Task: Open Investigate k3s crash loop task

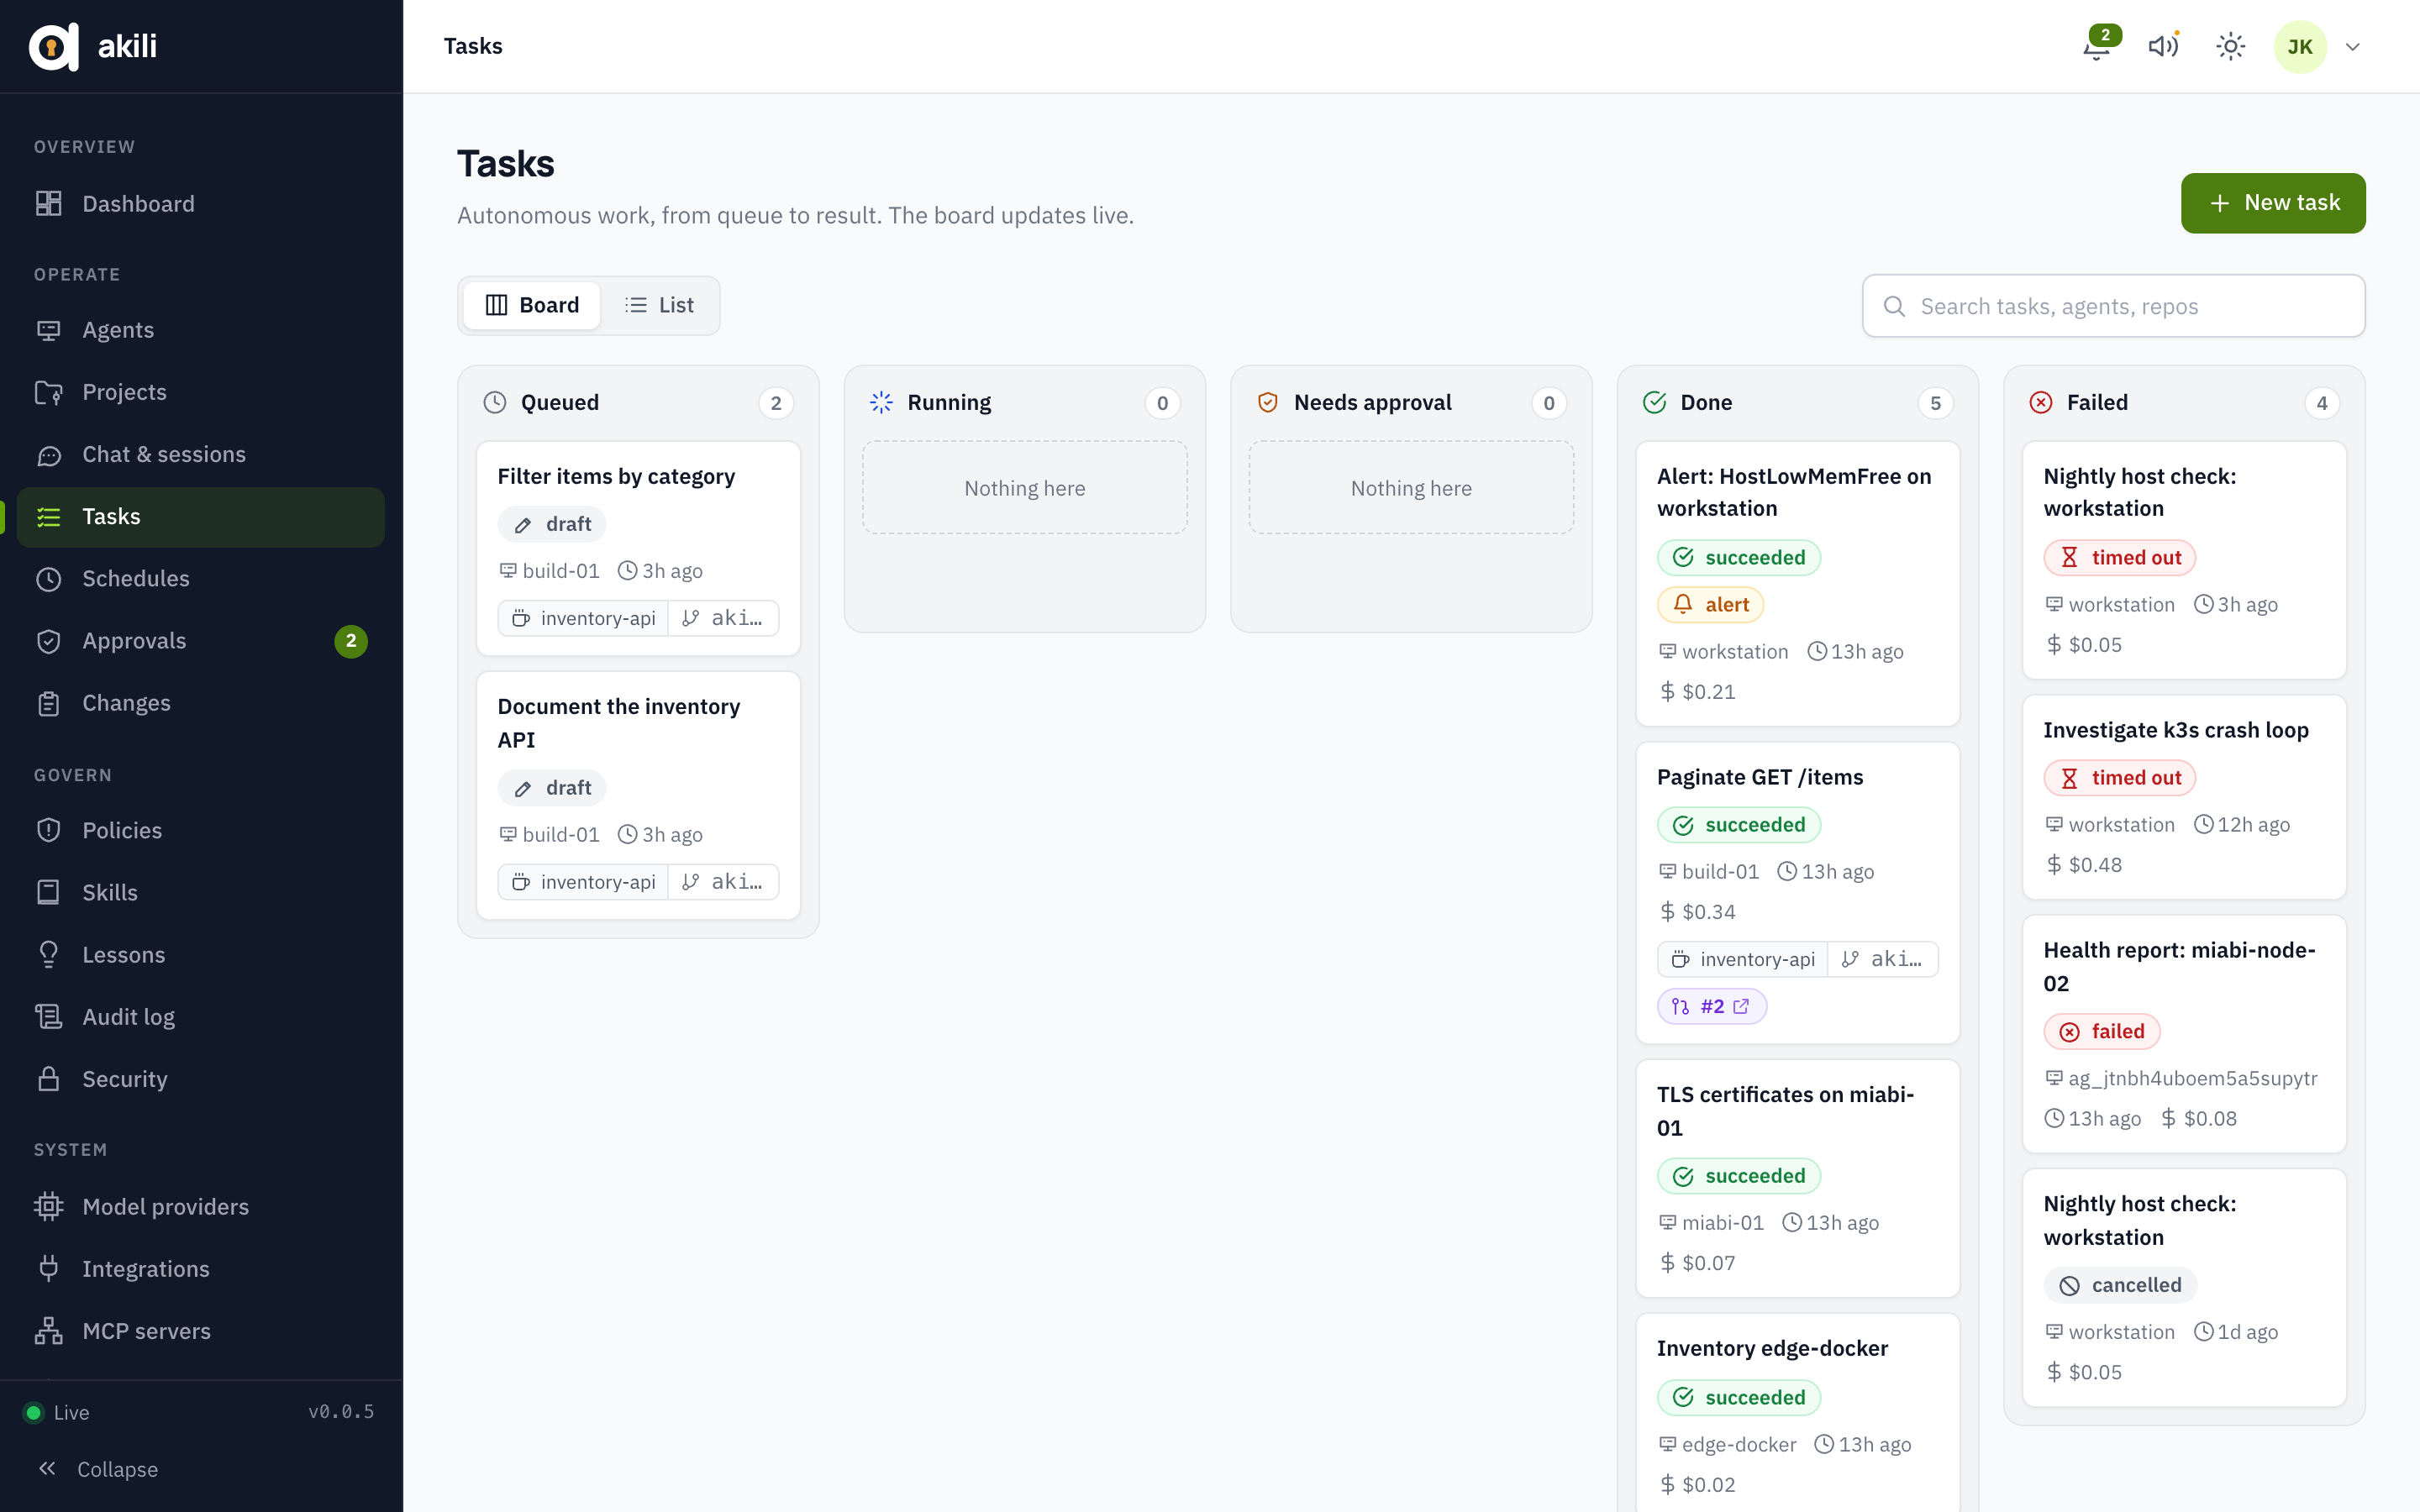Action: point(2184,797)
